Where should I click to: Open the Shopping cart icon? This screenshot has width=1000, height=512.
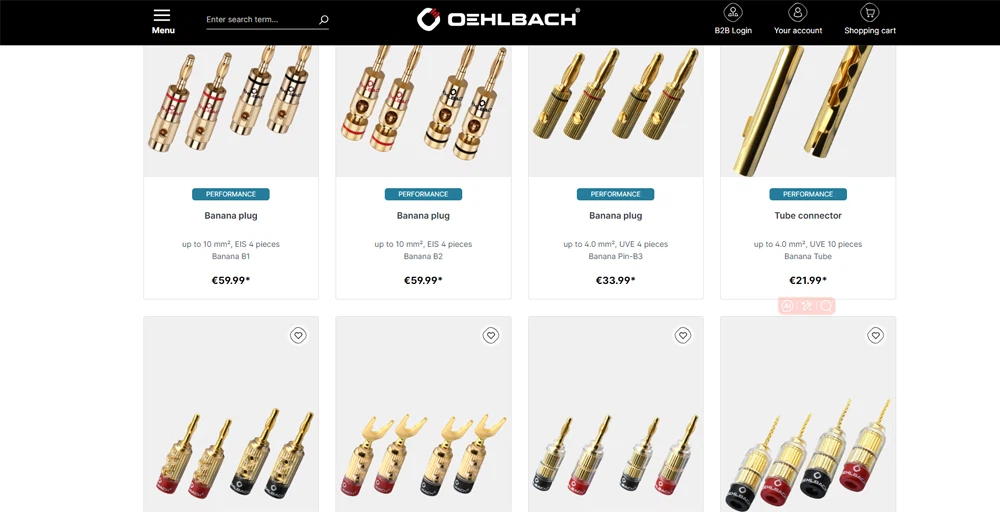coord(869,12)
